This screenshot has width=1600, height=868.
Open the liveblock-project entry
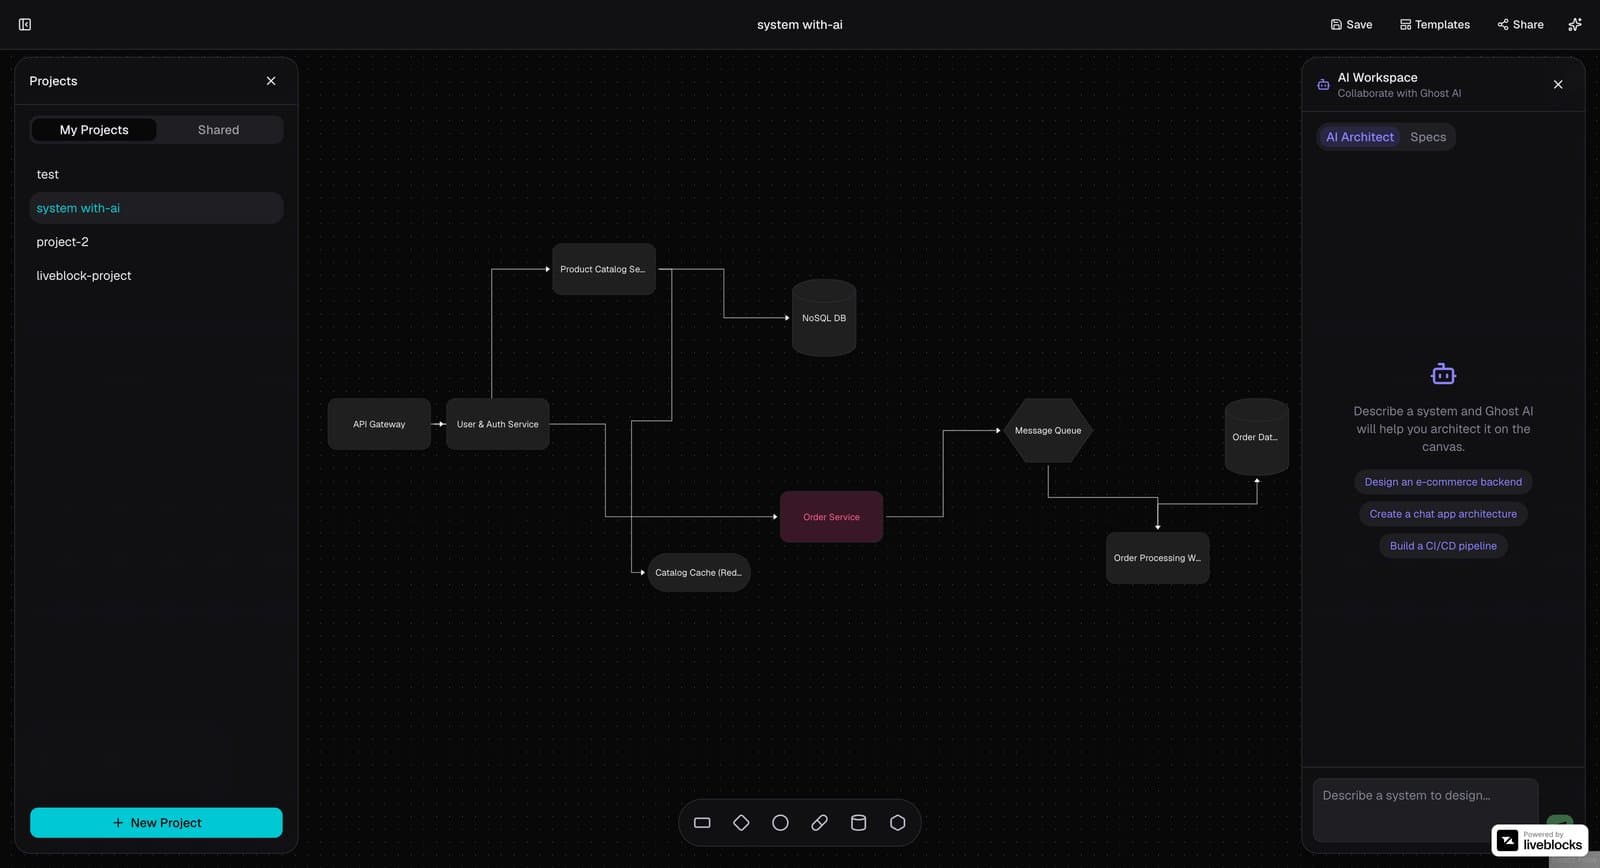(156, 276)
